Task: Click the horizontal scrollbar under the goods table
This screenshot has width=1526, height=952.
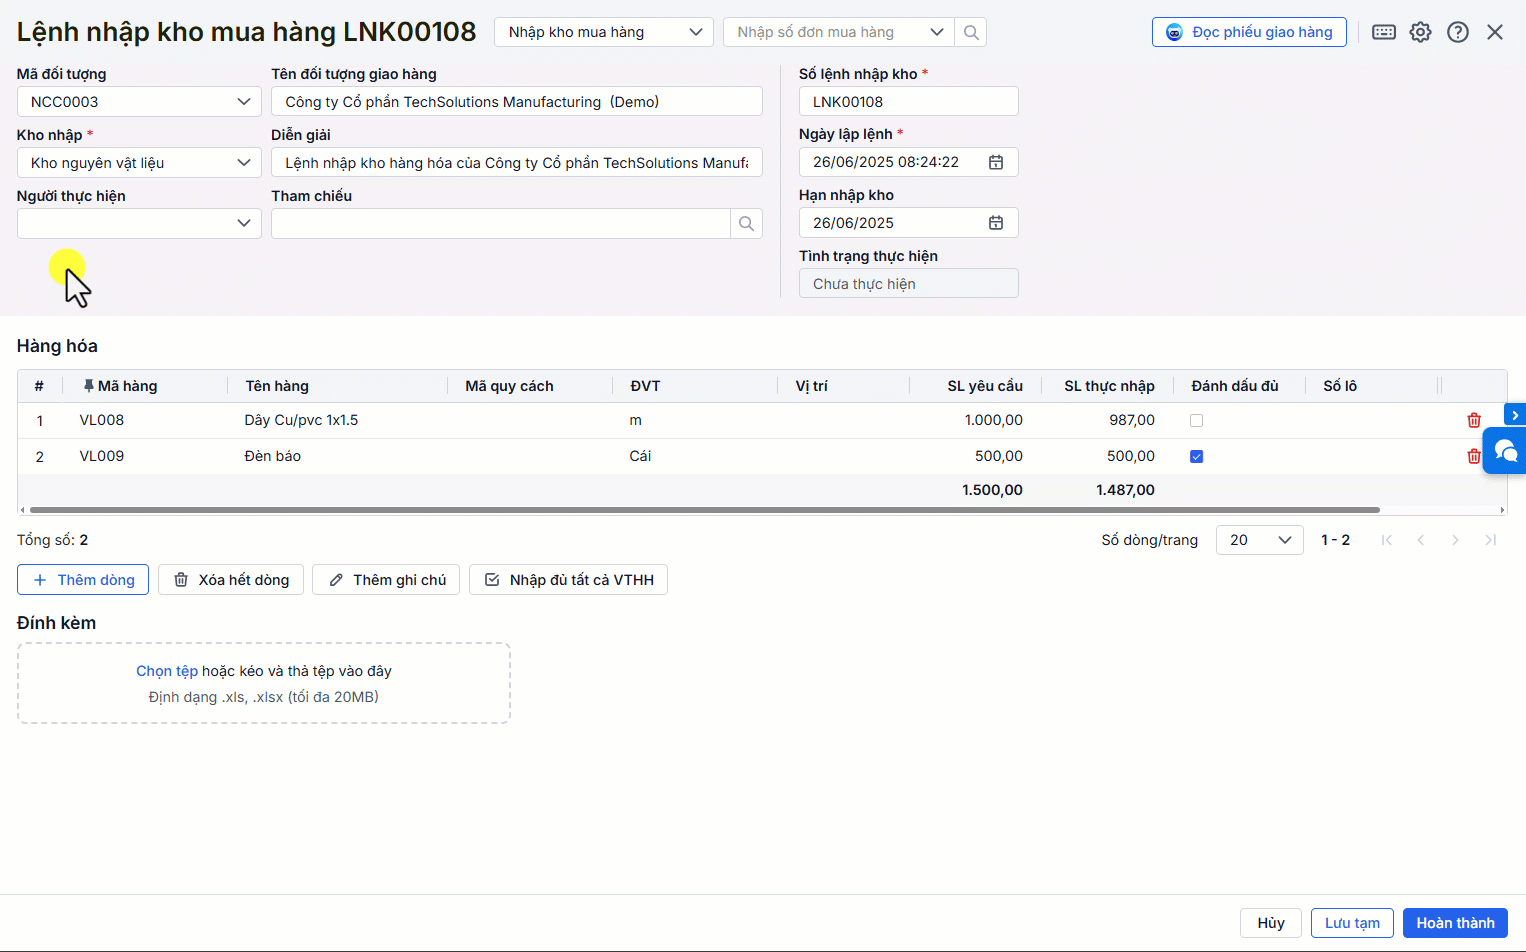Action: click(700, 510)
